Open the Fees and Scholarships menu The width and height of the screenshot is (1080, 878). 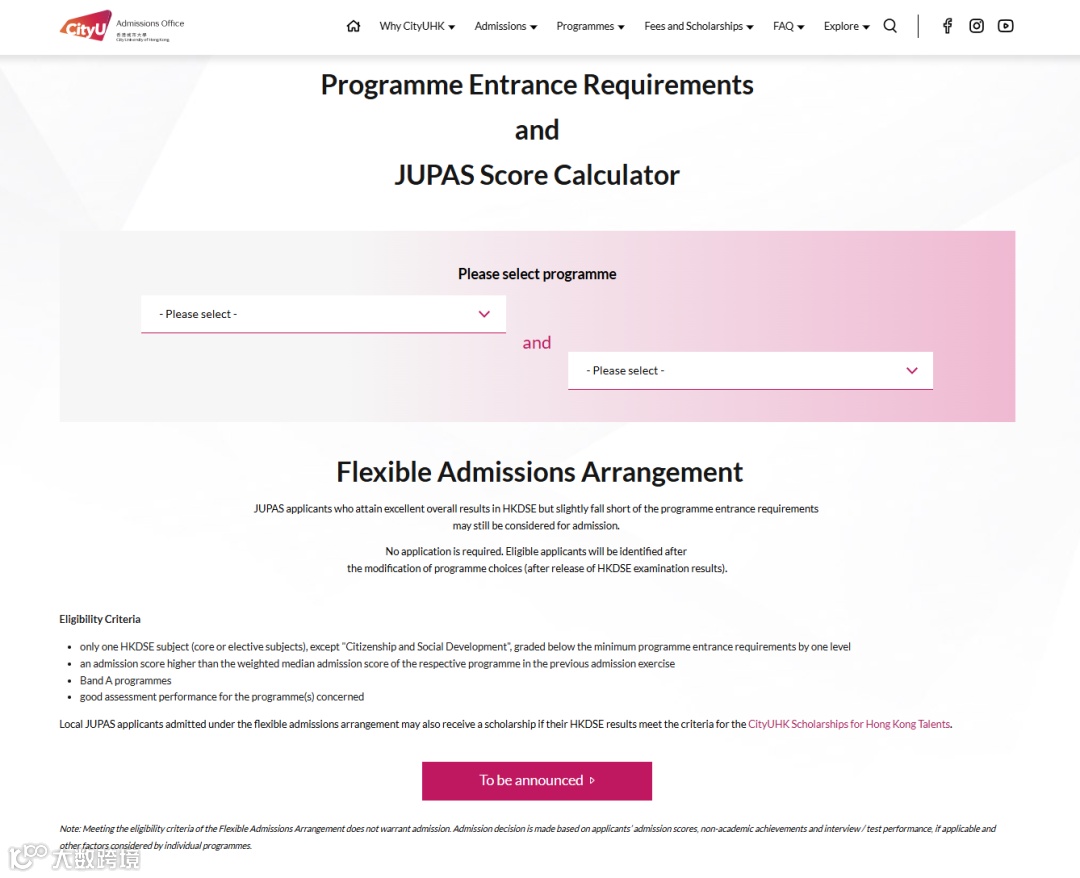[698, 26]
